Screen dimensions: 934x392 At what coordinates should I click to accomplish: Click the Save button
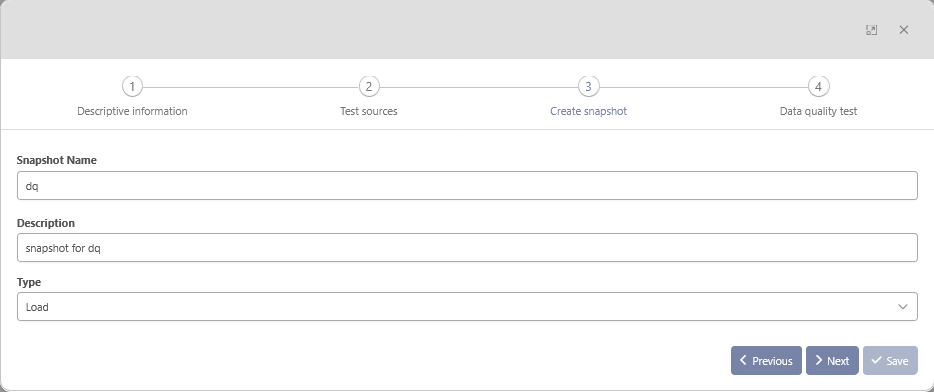coord(890,360)
